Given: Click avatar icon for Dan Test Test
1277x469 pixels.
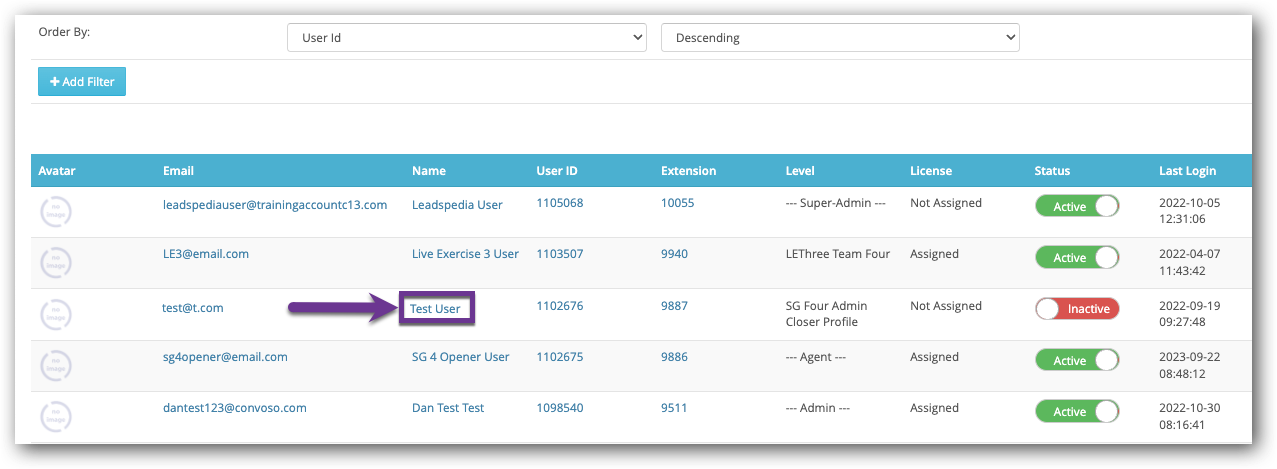Looking at the screenshot, I should 56,417.
